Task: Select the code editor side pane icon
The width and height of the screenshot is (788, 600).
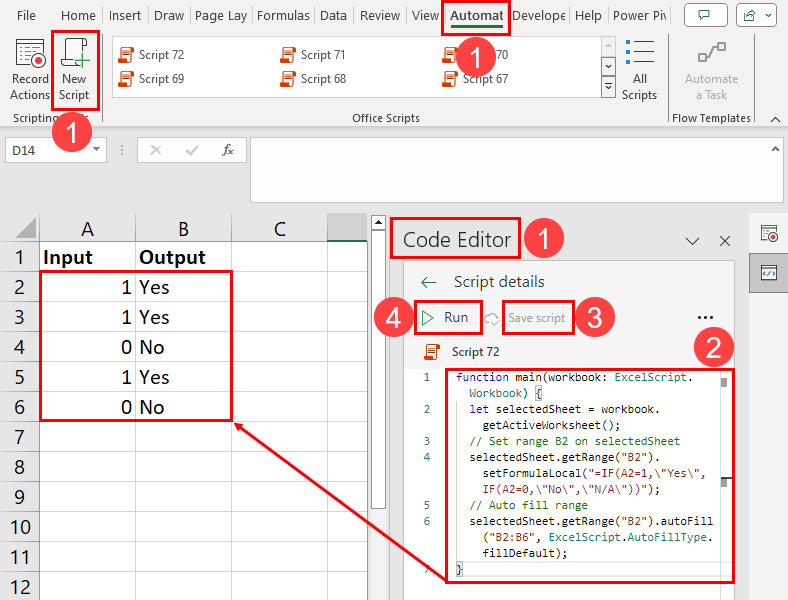Action: (x=769, y=273)
